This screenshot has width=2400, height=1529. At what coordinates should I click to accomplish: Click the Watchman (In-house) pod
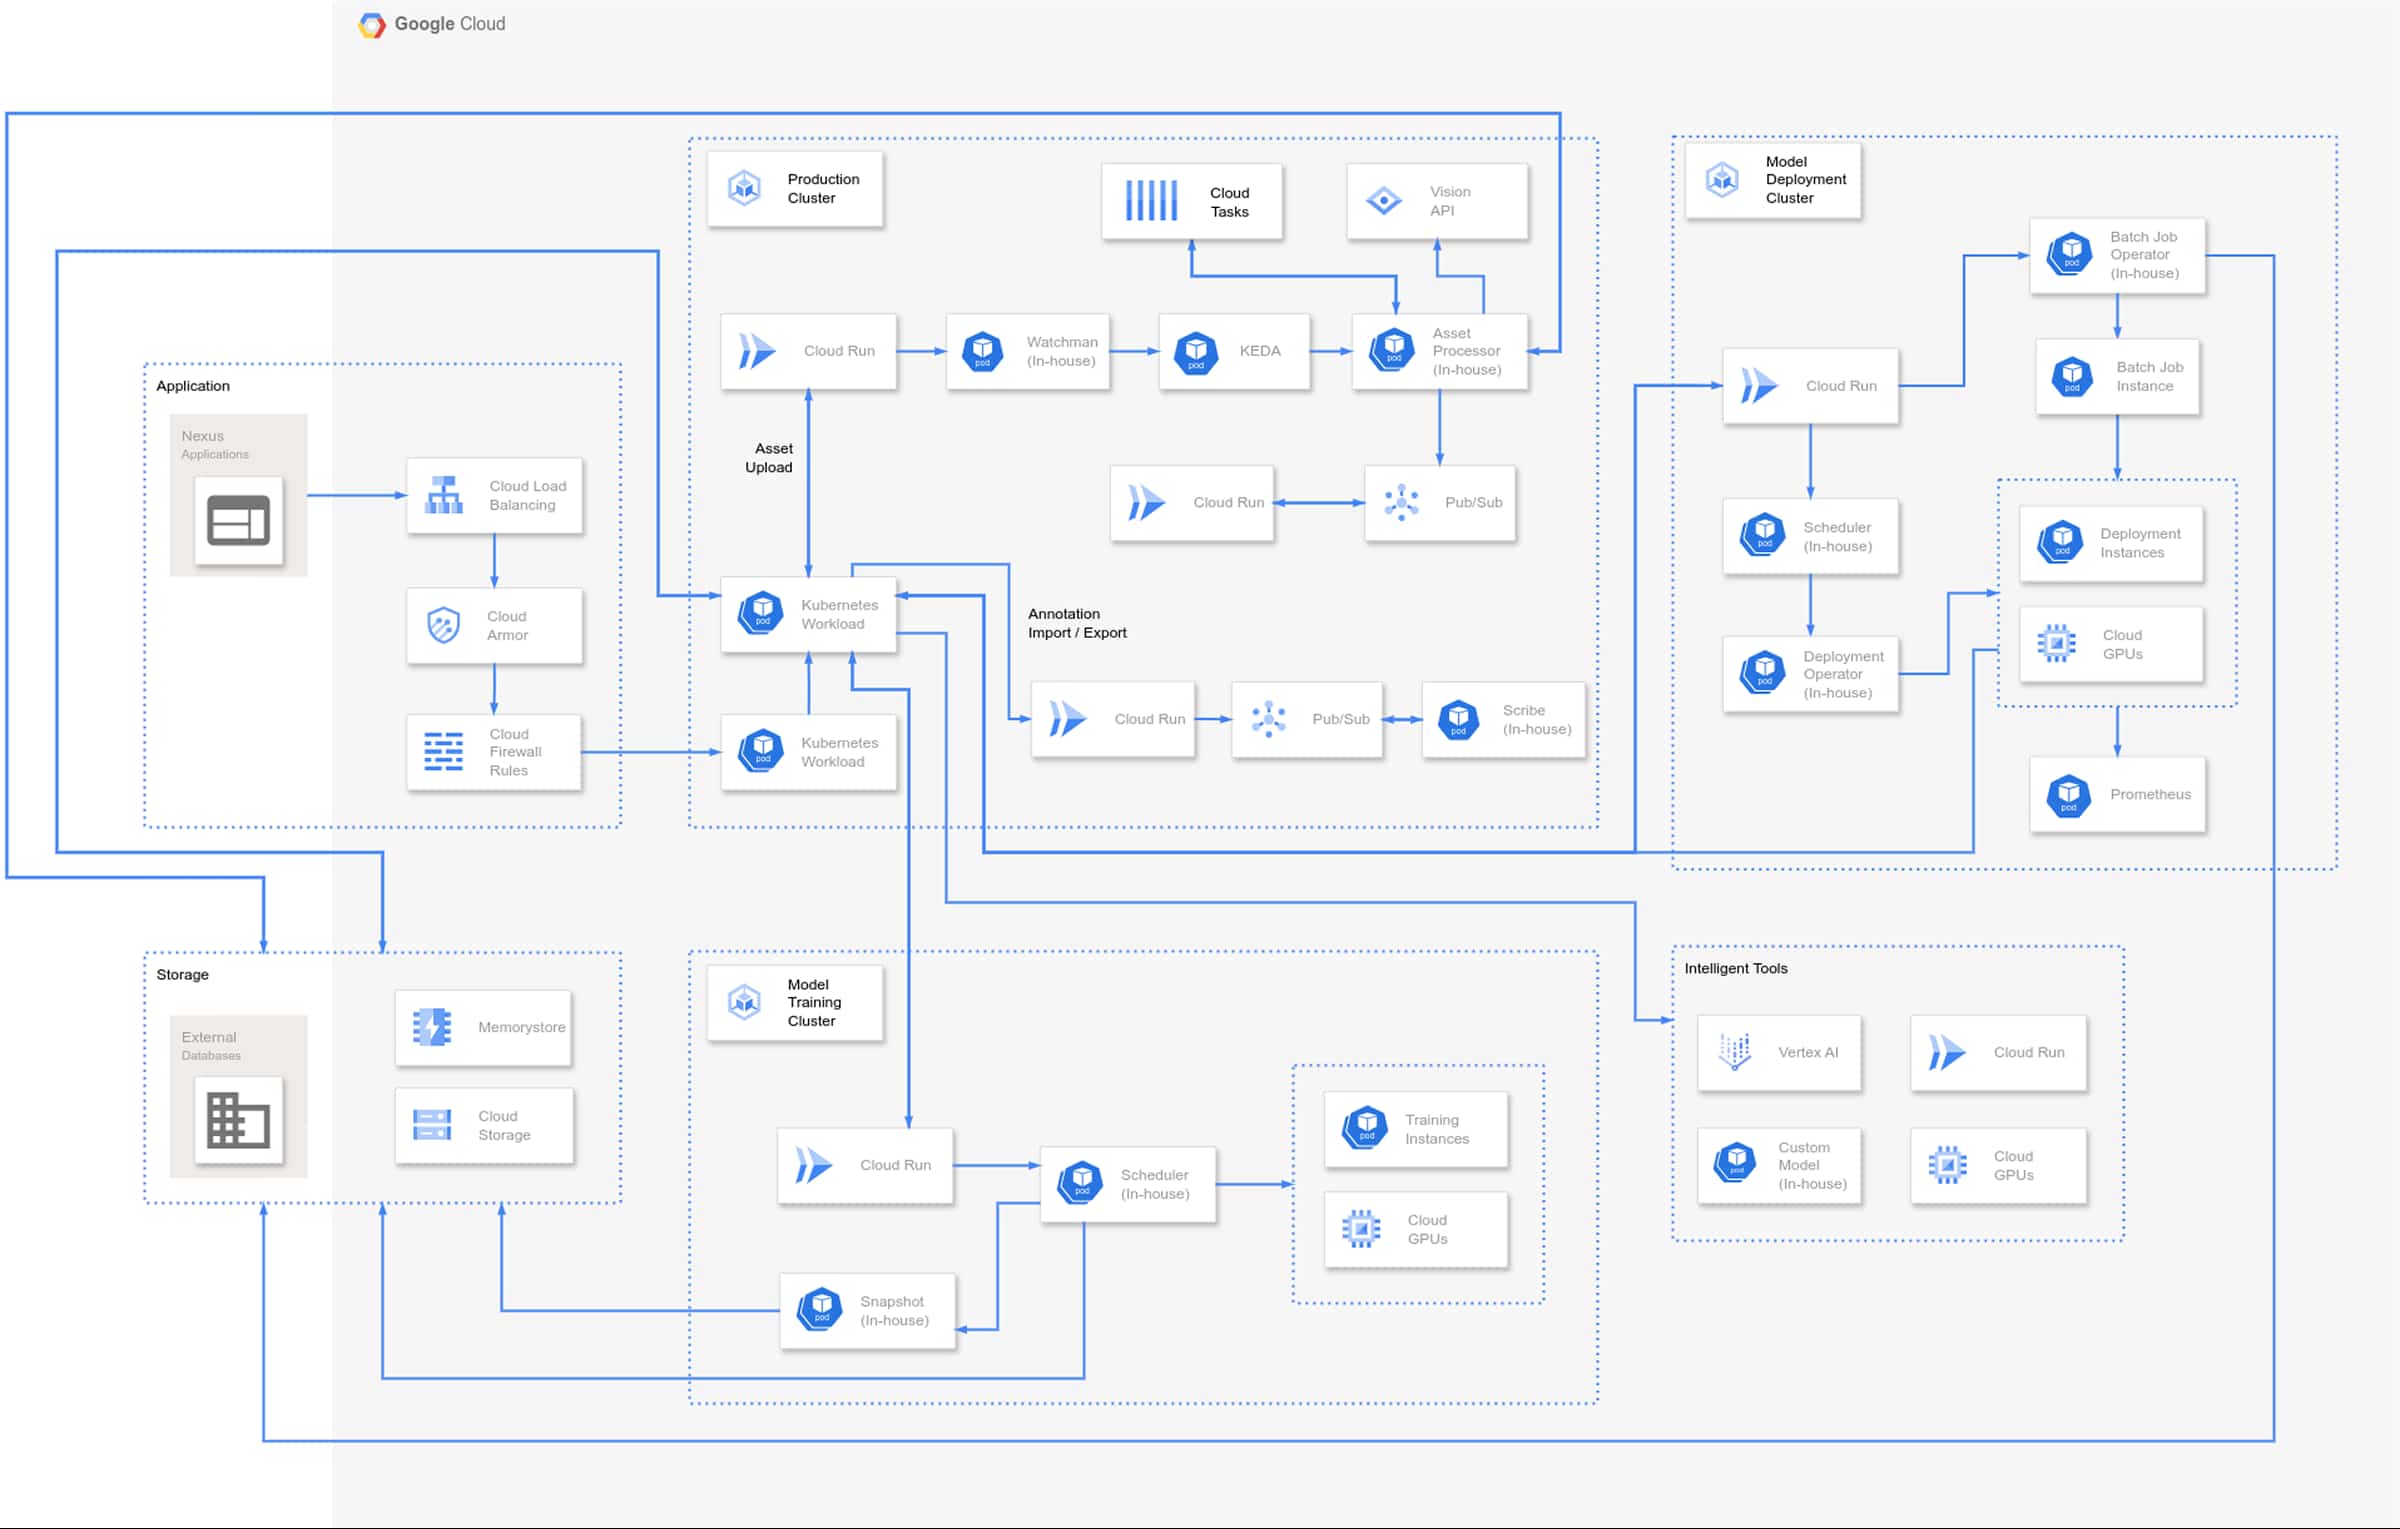pos(983,351)
